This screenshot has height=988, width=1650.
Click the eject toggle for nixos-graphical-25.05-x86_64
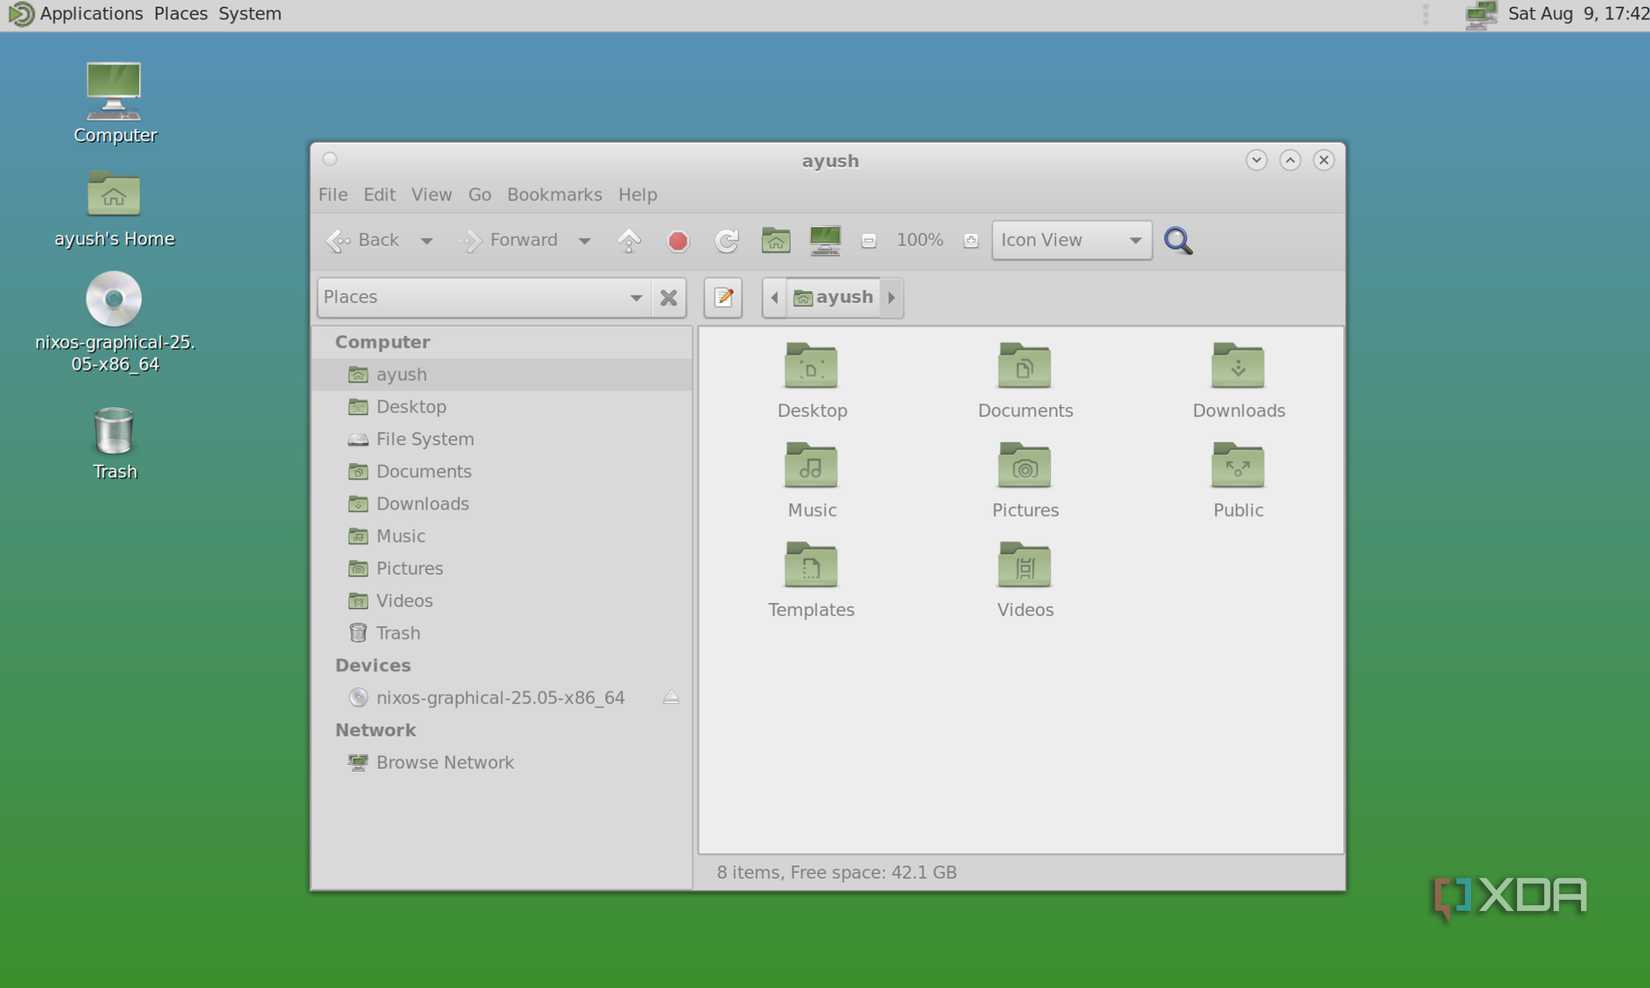tap(671, 698)
